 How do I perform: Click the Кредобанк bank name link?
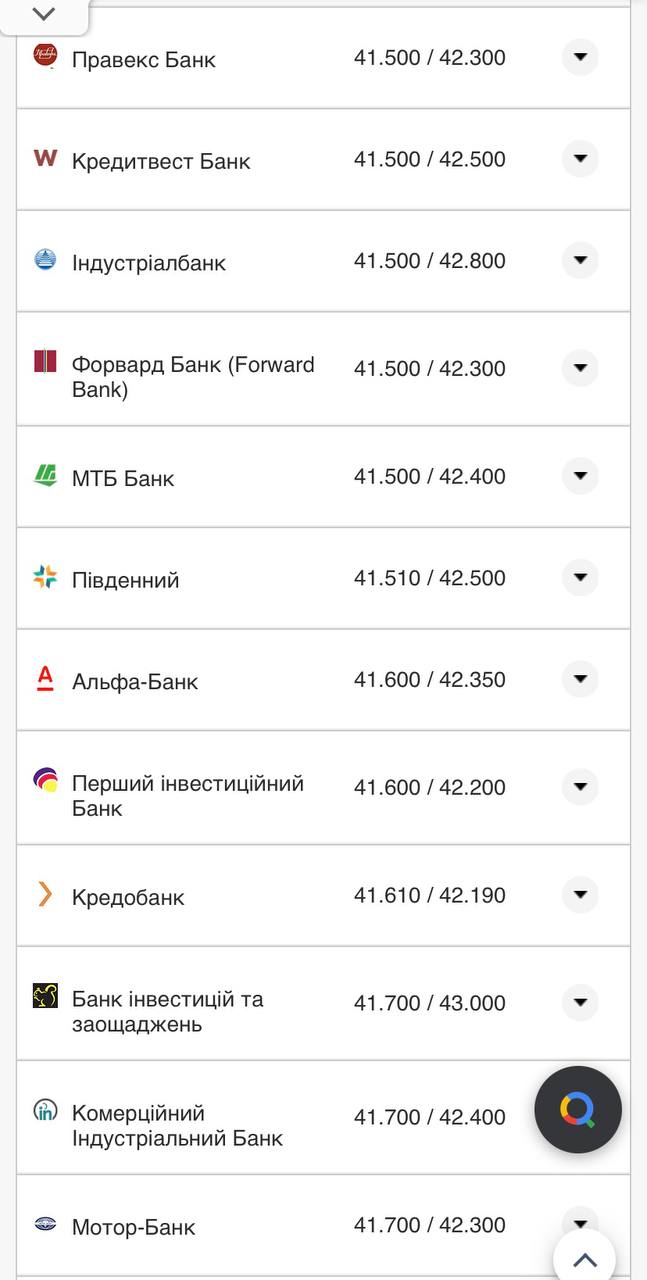(128, 897)
